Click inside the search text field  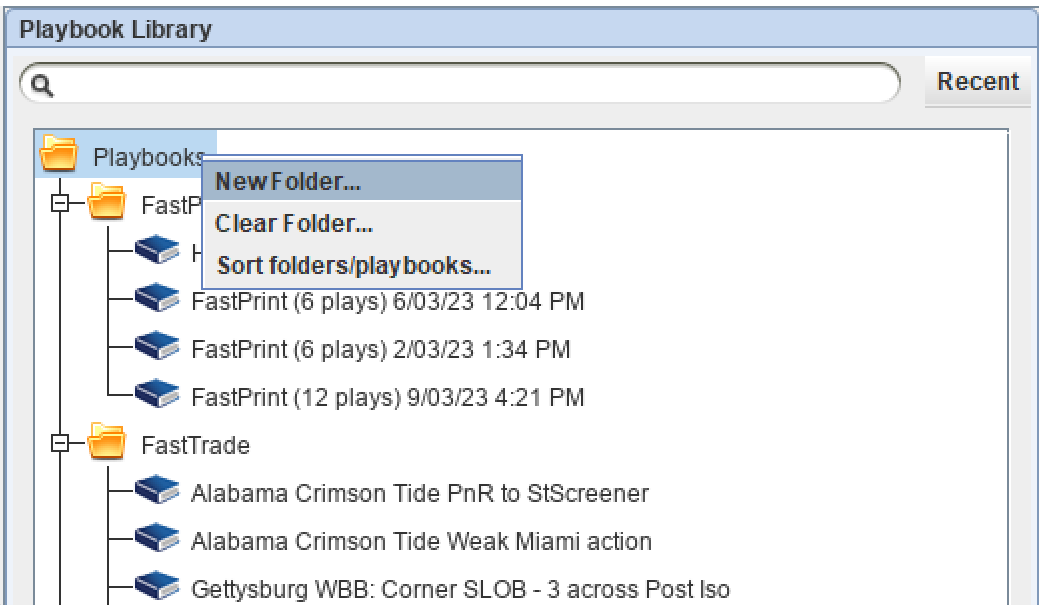click(x=450, y=84)
